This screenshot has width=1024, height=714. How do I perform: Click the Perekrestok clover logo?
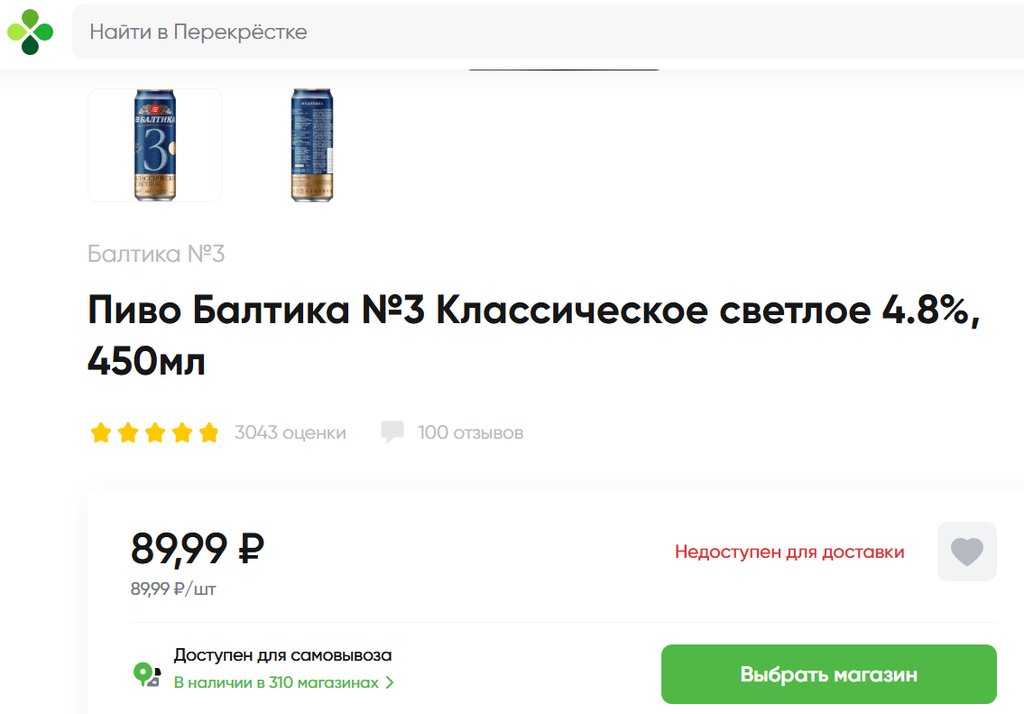(x=30, y=32)
